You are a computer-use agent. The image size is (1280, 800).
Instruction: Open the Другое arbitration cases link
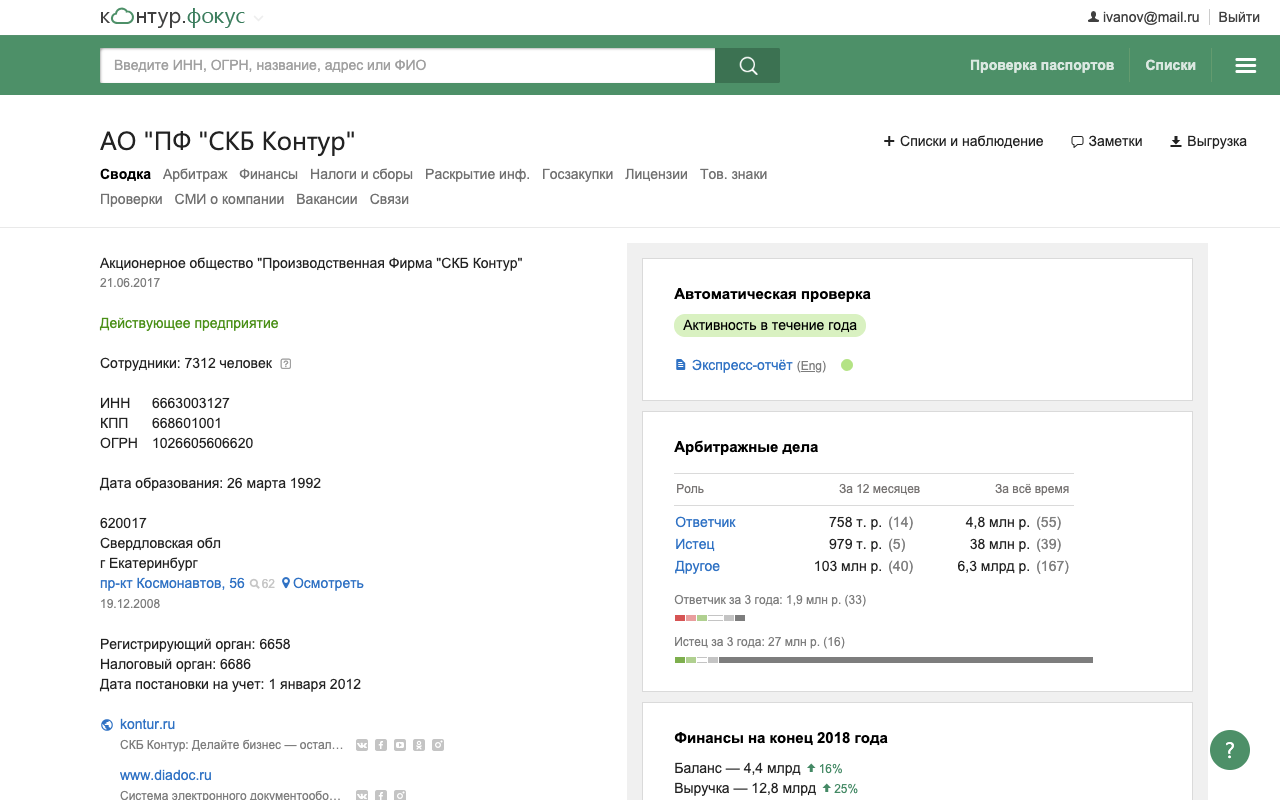click(697, 566)
